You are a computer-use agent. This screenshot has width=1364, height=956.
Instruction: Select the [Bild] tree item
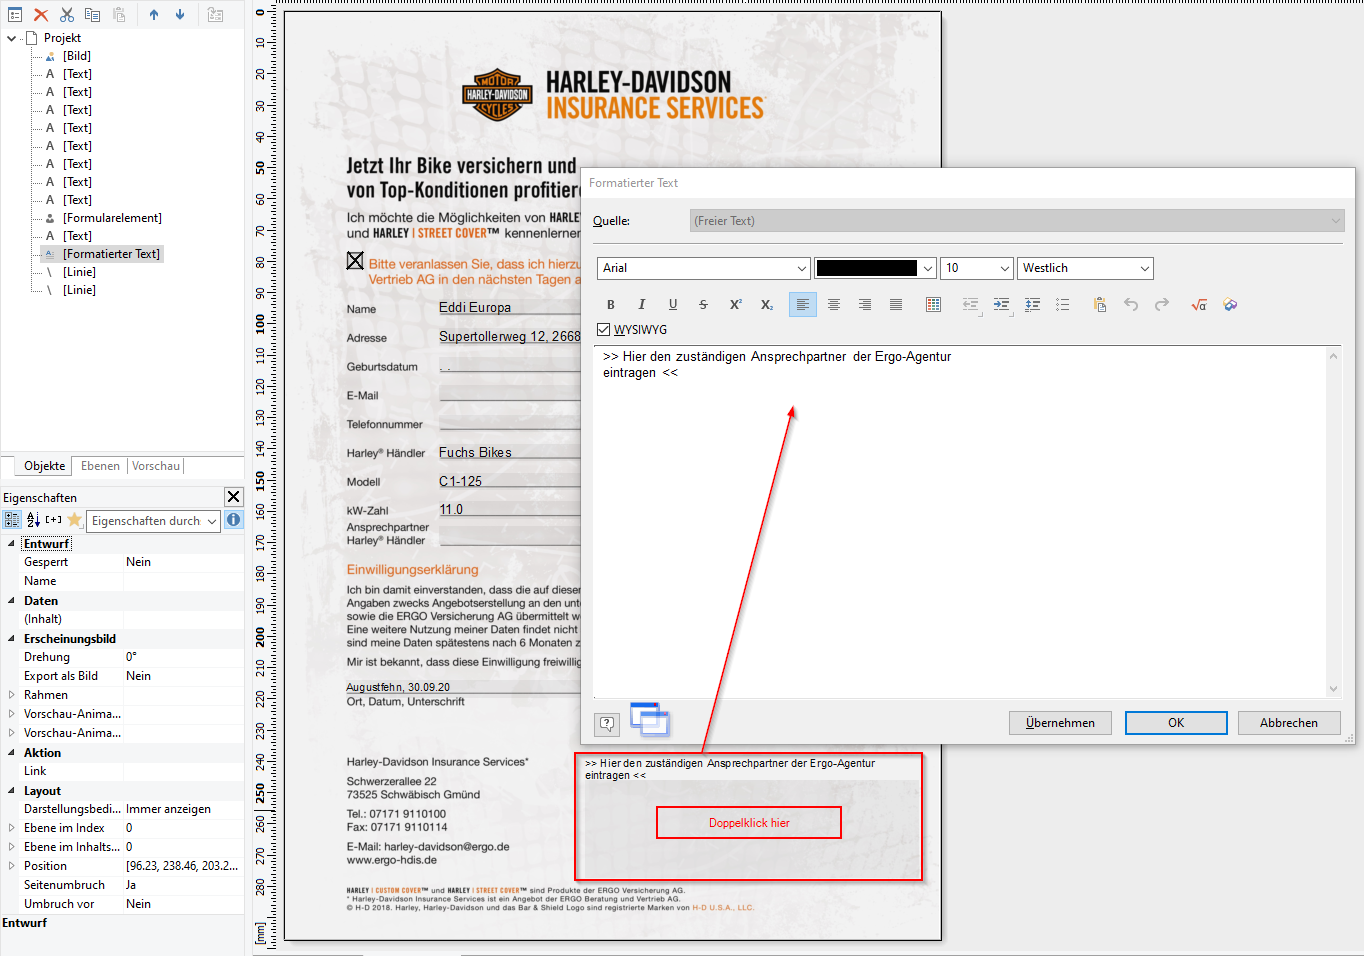coord(77,56)
